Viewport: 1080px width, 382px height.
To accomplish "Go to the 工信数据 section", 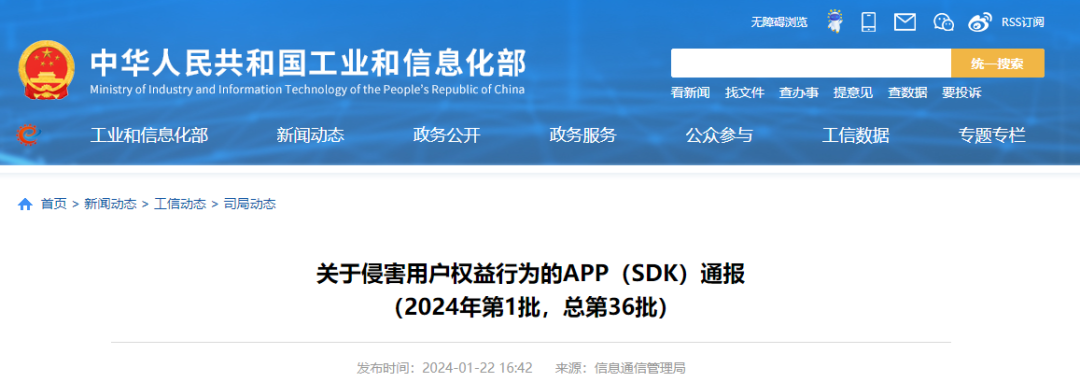I will point(855,136).
